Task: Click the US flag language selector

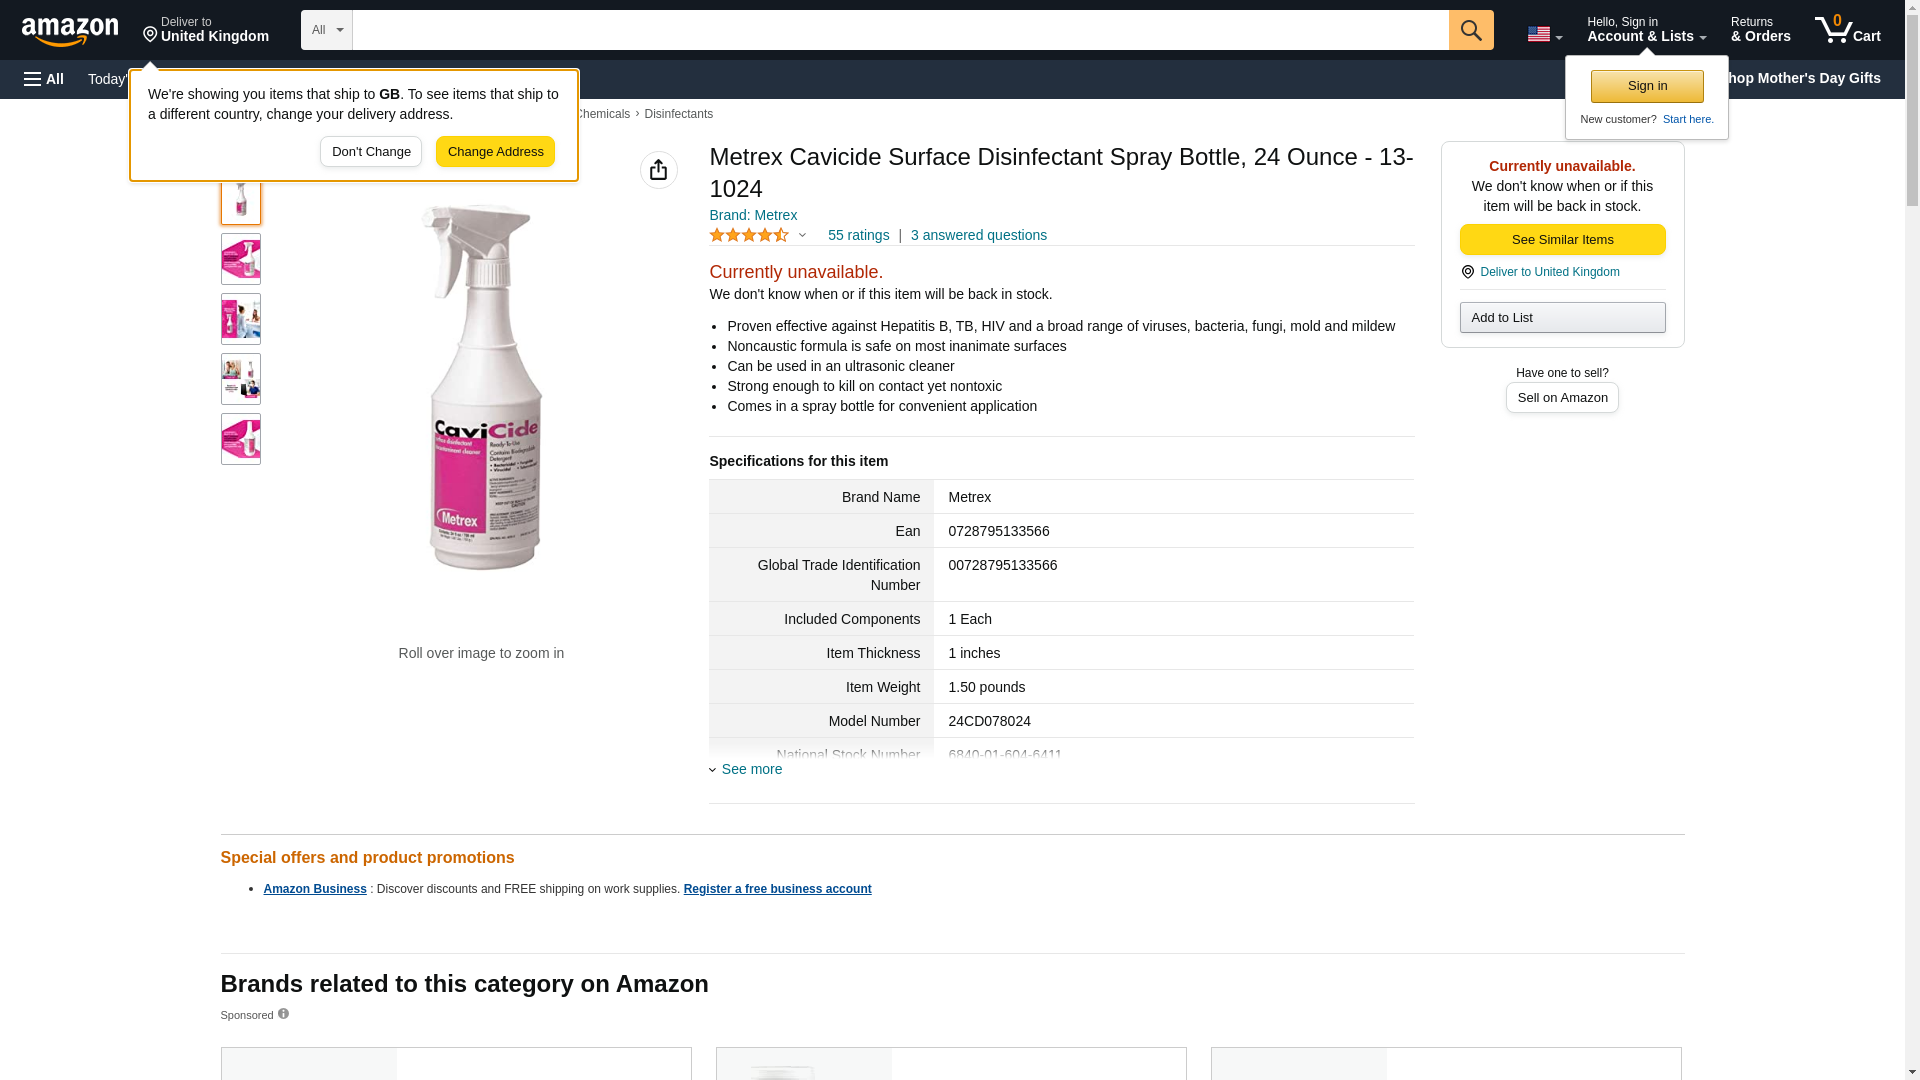Action: point(1544,34)
